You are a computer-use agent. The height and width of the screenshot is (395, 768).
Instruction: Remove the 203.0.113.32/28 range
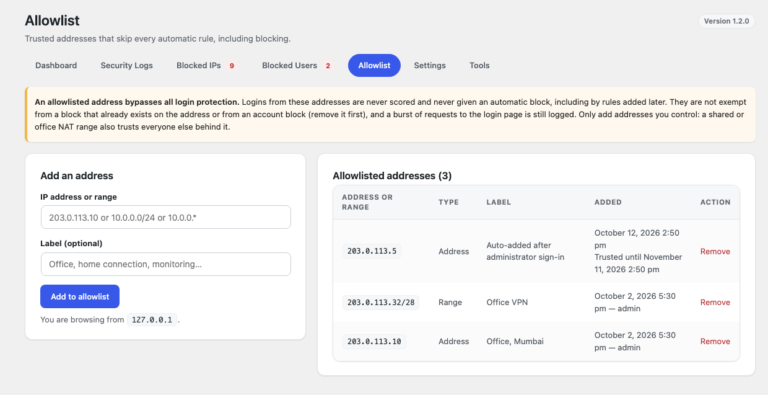(715, 302)
